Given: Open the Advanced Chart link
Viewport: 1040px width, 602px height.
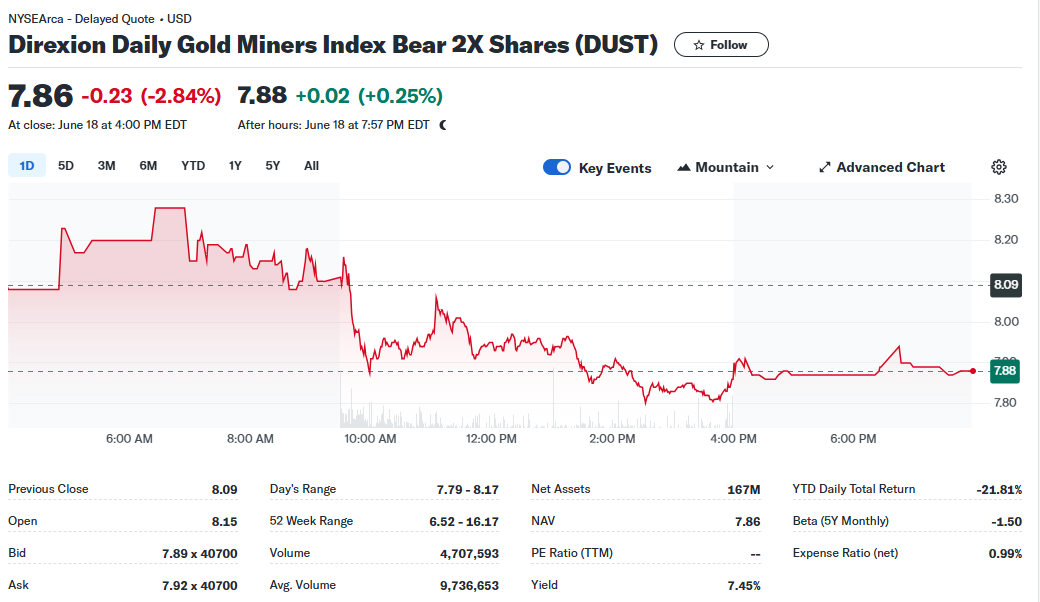Looking at the screenshot, I should [x=881, y=167].
